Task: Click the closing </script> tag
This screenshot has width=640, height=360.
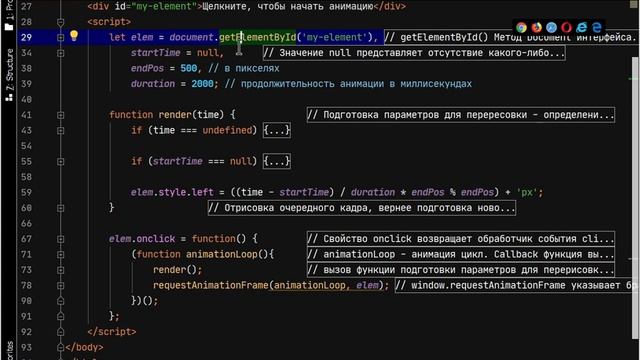Action: (112, 332)
